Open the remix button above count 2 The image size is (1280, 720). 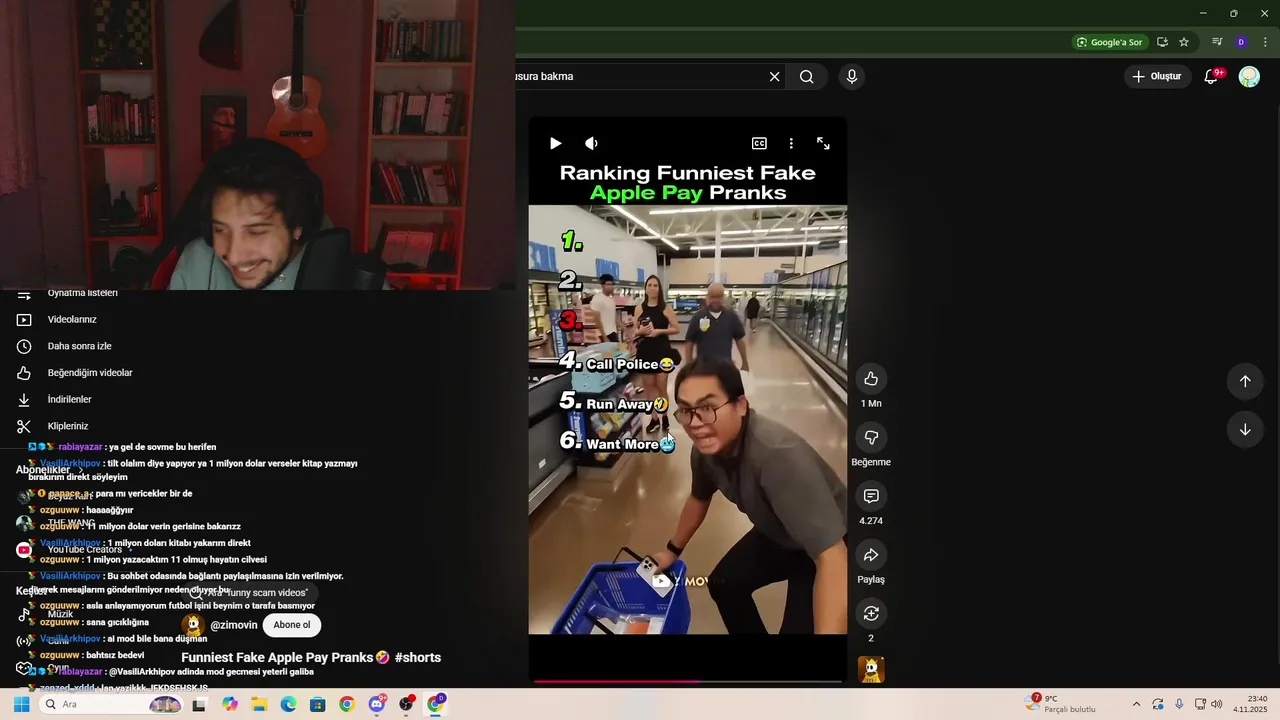pos(871,613)
